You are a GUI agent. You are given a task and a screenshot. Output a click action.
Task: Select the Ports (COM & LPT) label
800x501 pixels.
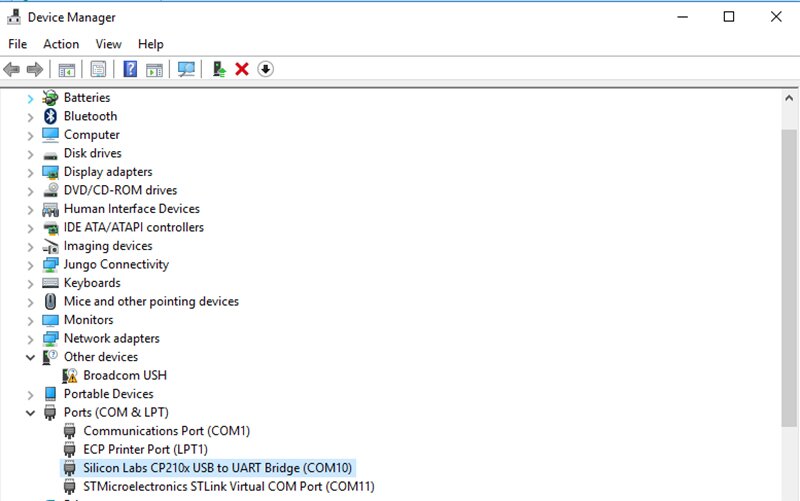coord(116,412)
